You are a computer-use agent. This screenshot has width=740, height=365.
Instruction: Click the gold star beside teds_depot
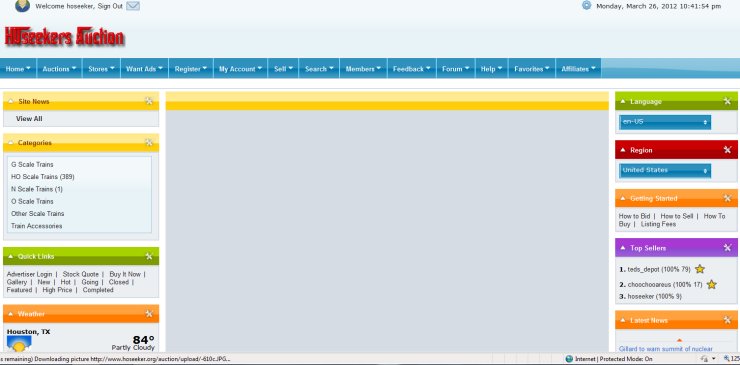coord(700,269)
